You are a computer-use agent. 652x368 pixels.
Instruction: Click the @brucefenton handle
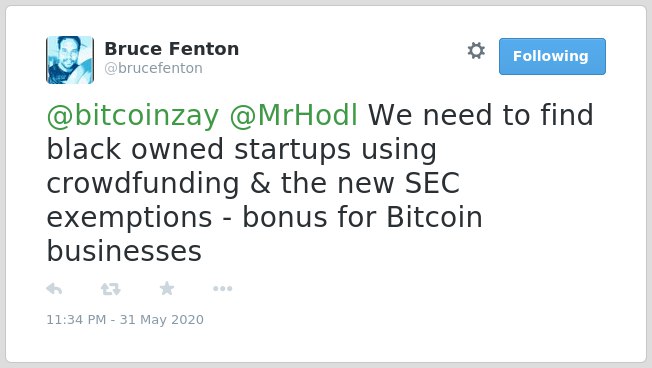click(x=153, y=68)
